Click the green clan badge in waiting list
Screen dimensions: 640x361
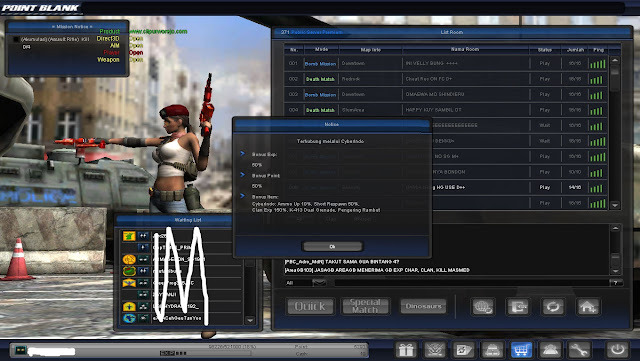[x=129, y=271]
